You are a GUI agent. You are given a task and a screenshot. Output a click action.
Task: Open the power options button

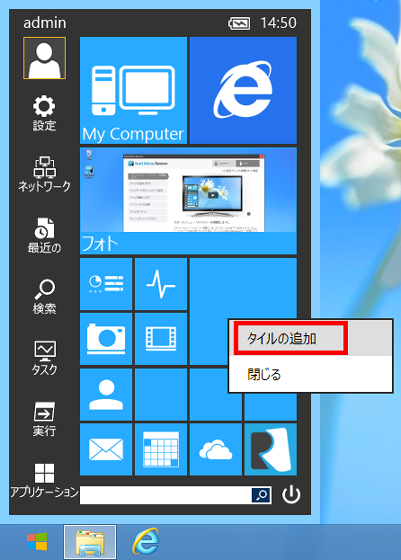(x=291, y=495)
